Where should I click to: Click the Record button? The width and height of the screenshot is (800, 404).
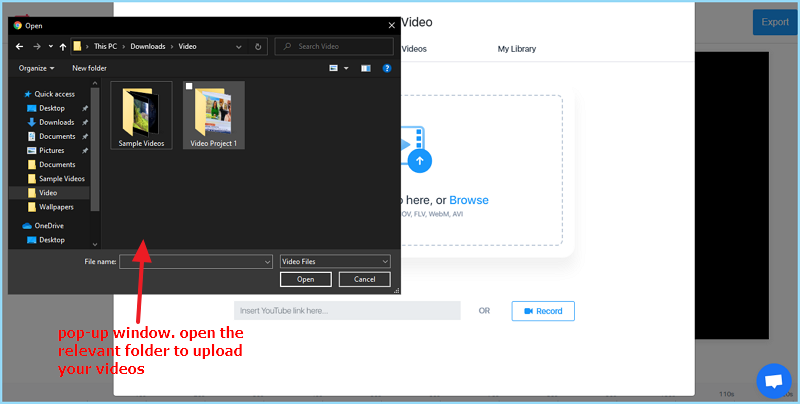[543, 311]
